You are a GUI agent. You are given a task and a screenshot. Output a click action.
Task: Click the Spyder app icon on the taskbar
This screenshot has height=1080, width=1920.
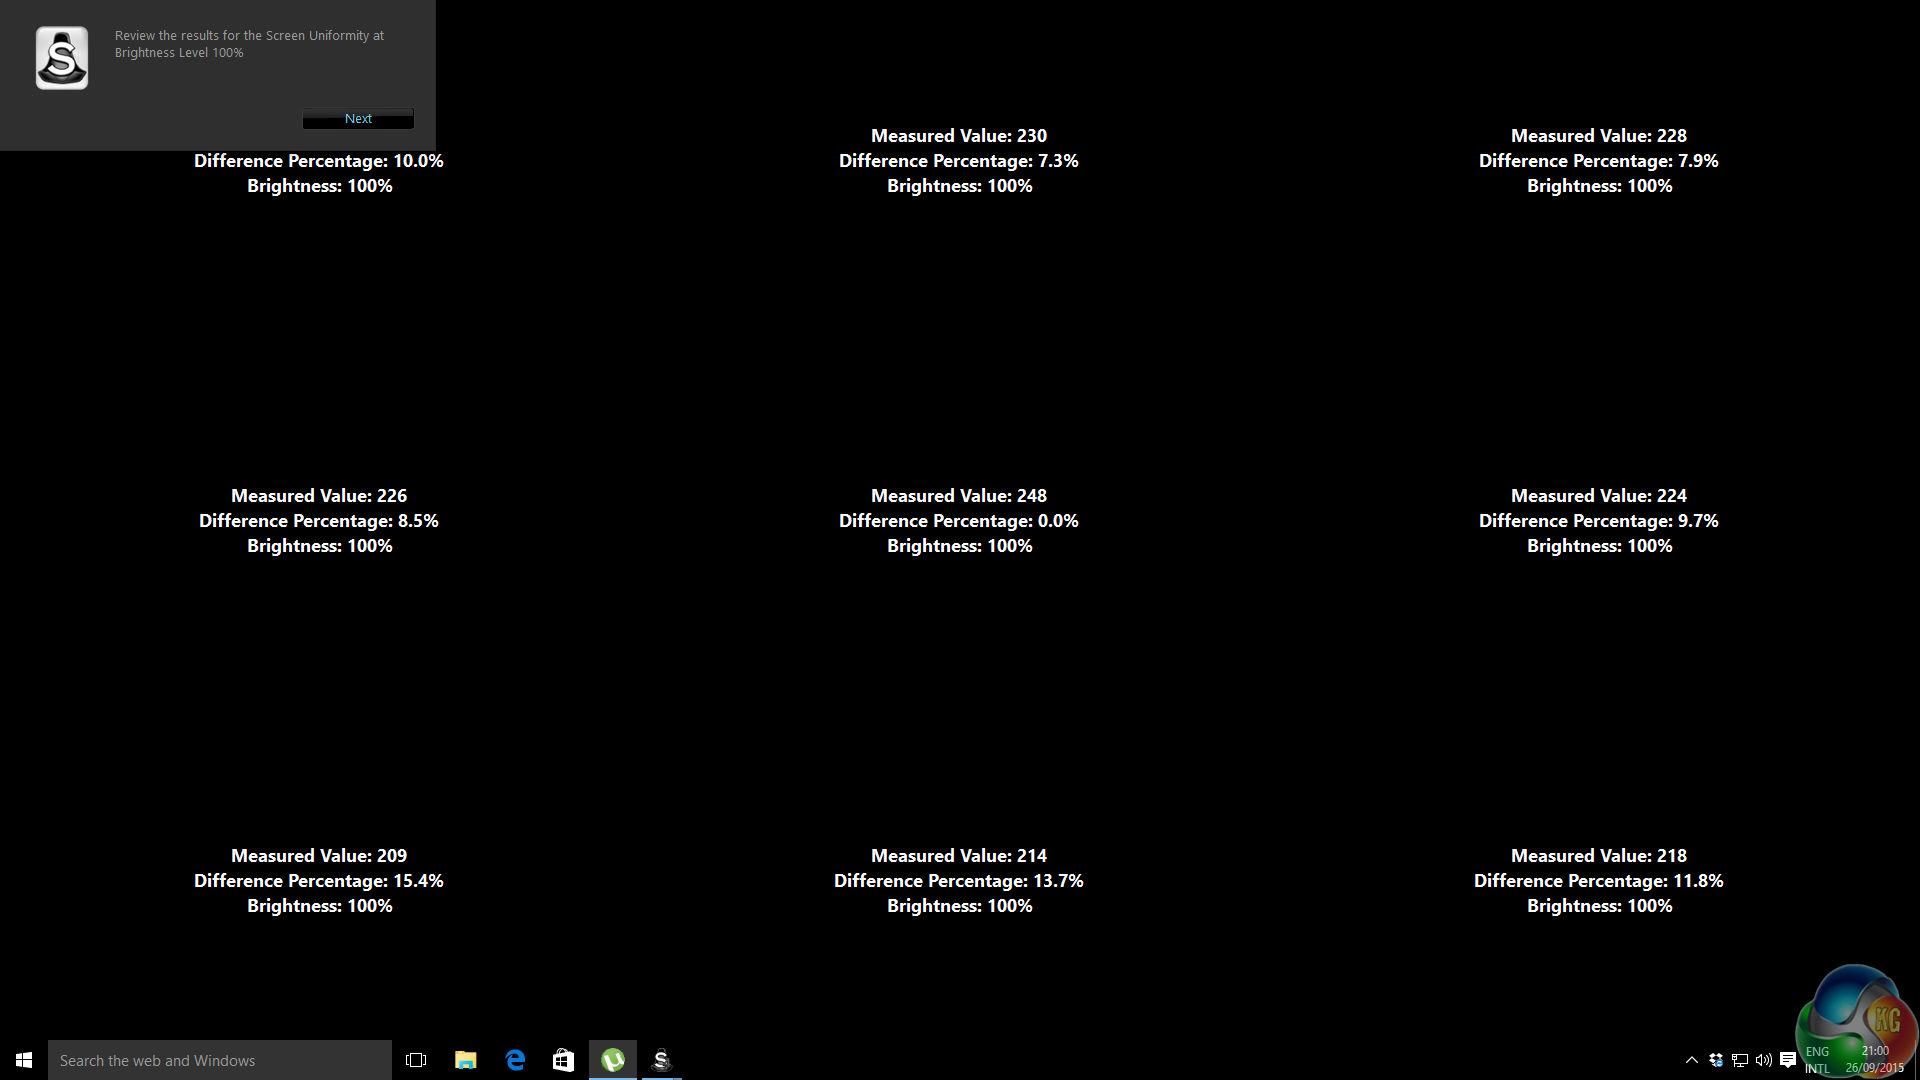click(x=661, y=1060)
